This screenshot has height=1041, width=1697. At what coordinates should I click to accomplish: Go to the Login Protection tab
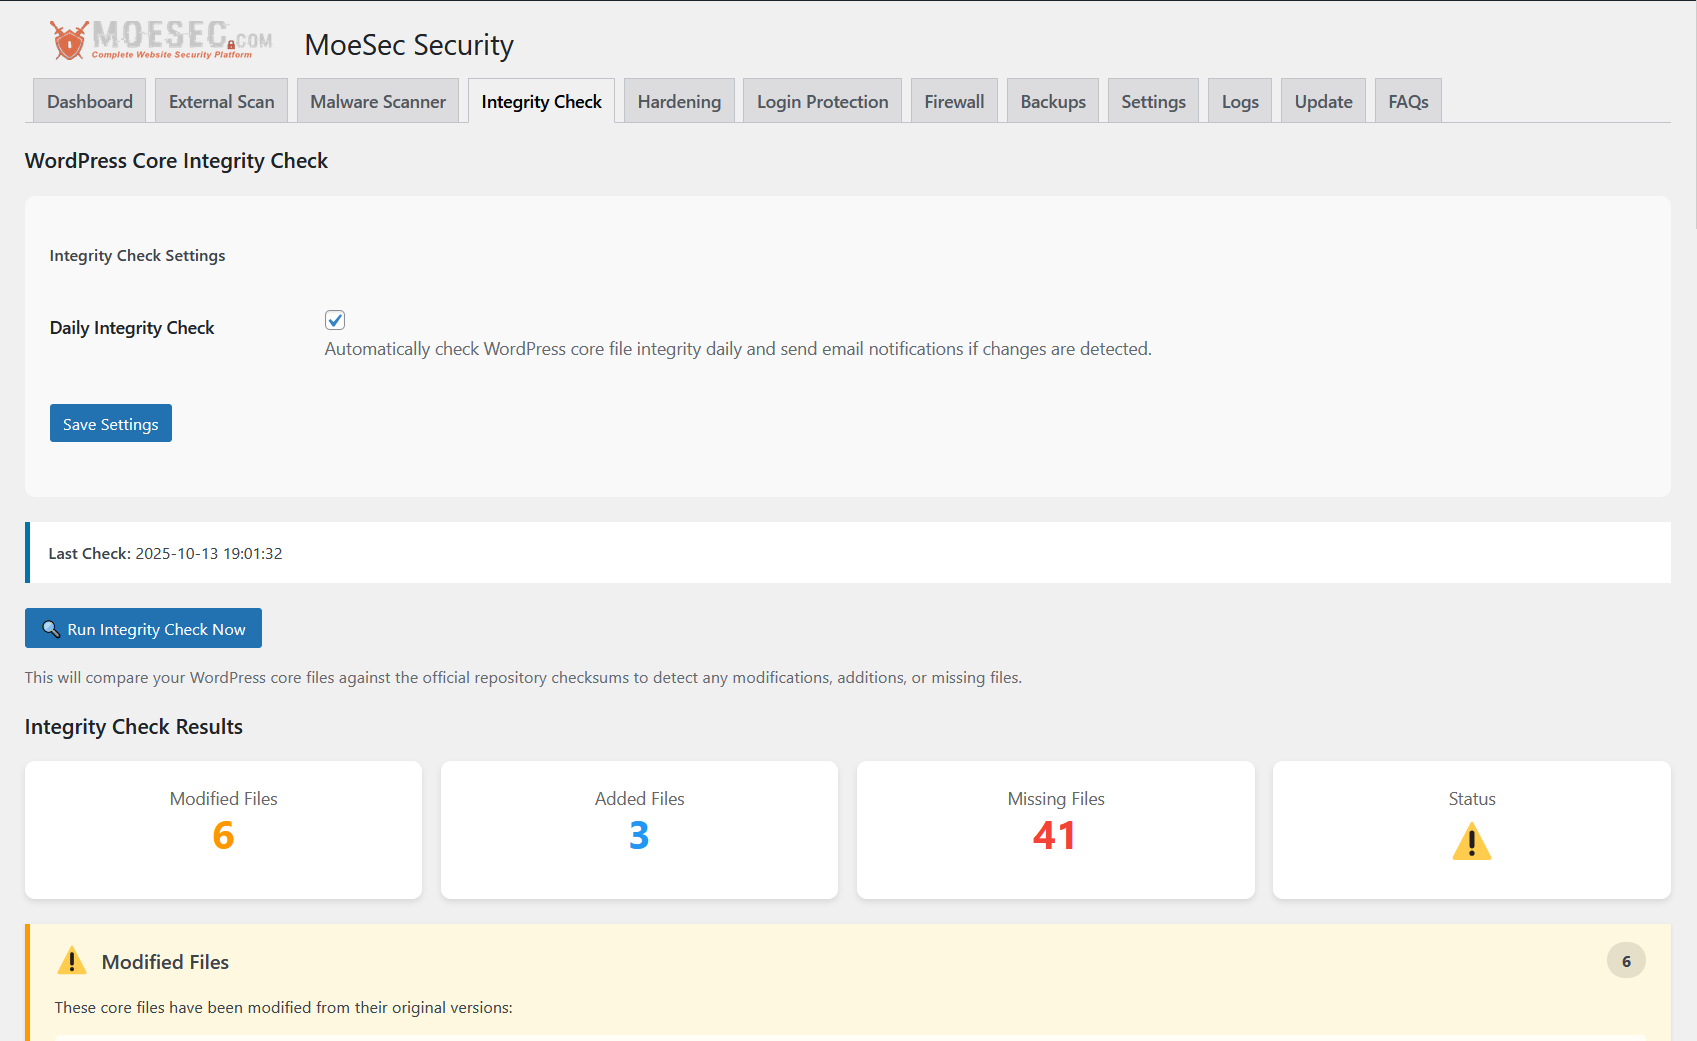822,102
